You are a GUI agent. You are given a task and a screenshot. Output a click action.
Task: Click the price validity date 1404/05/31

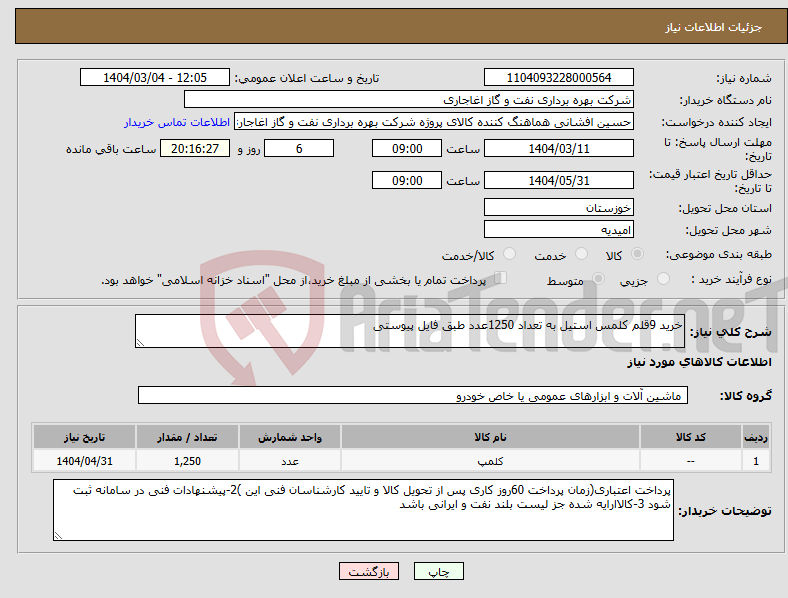click(x=559, y=180)
